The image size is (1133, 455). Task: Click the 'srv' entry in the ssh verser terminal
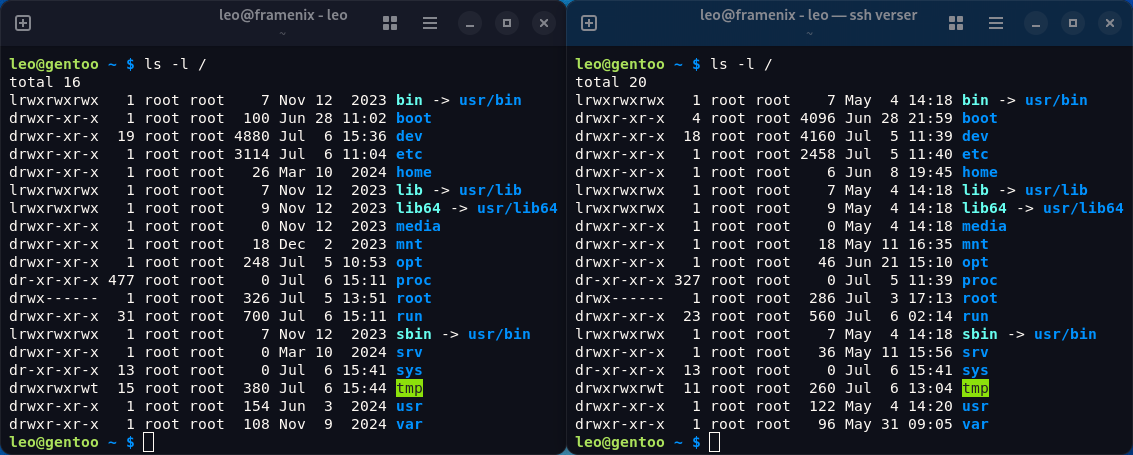click(x=975, y=352)
